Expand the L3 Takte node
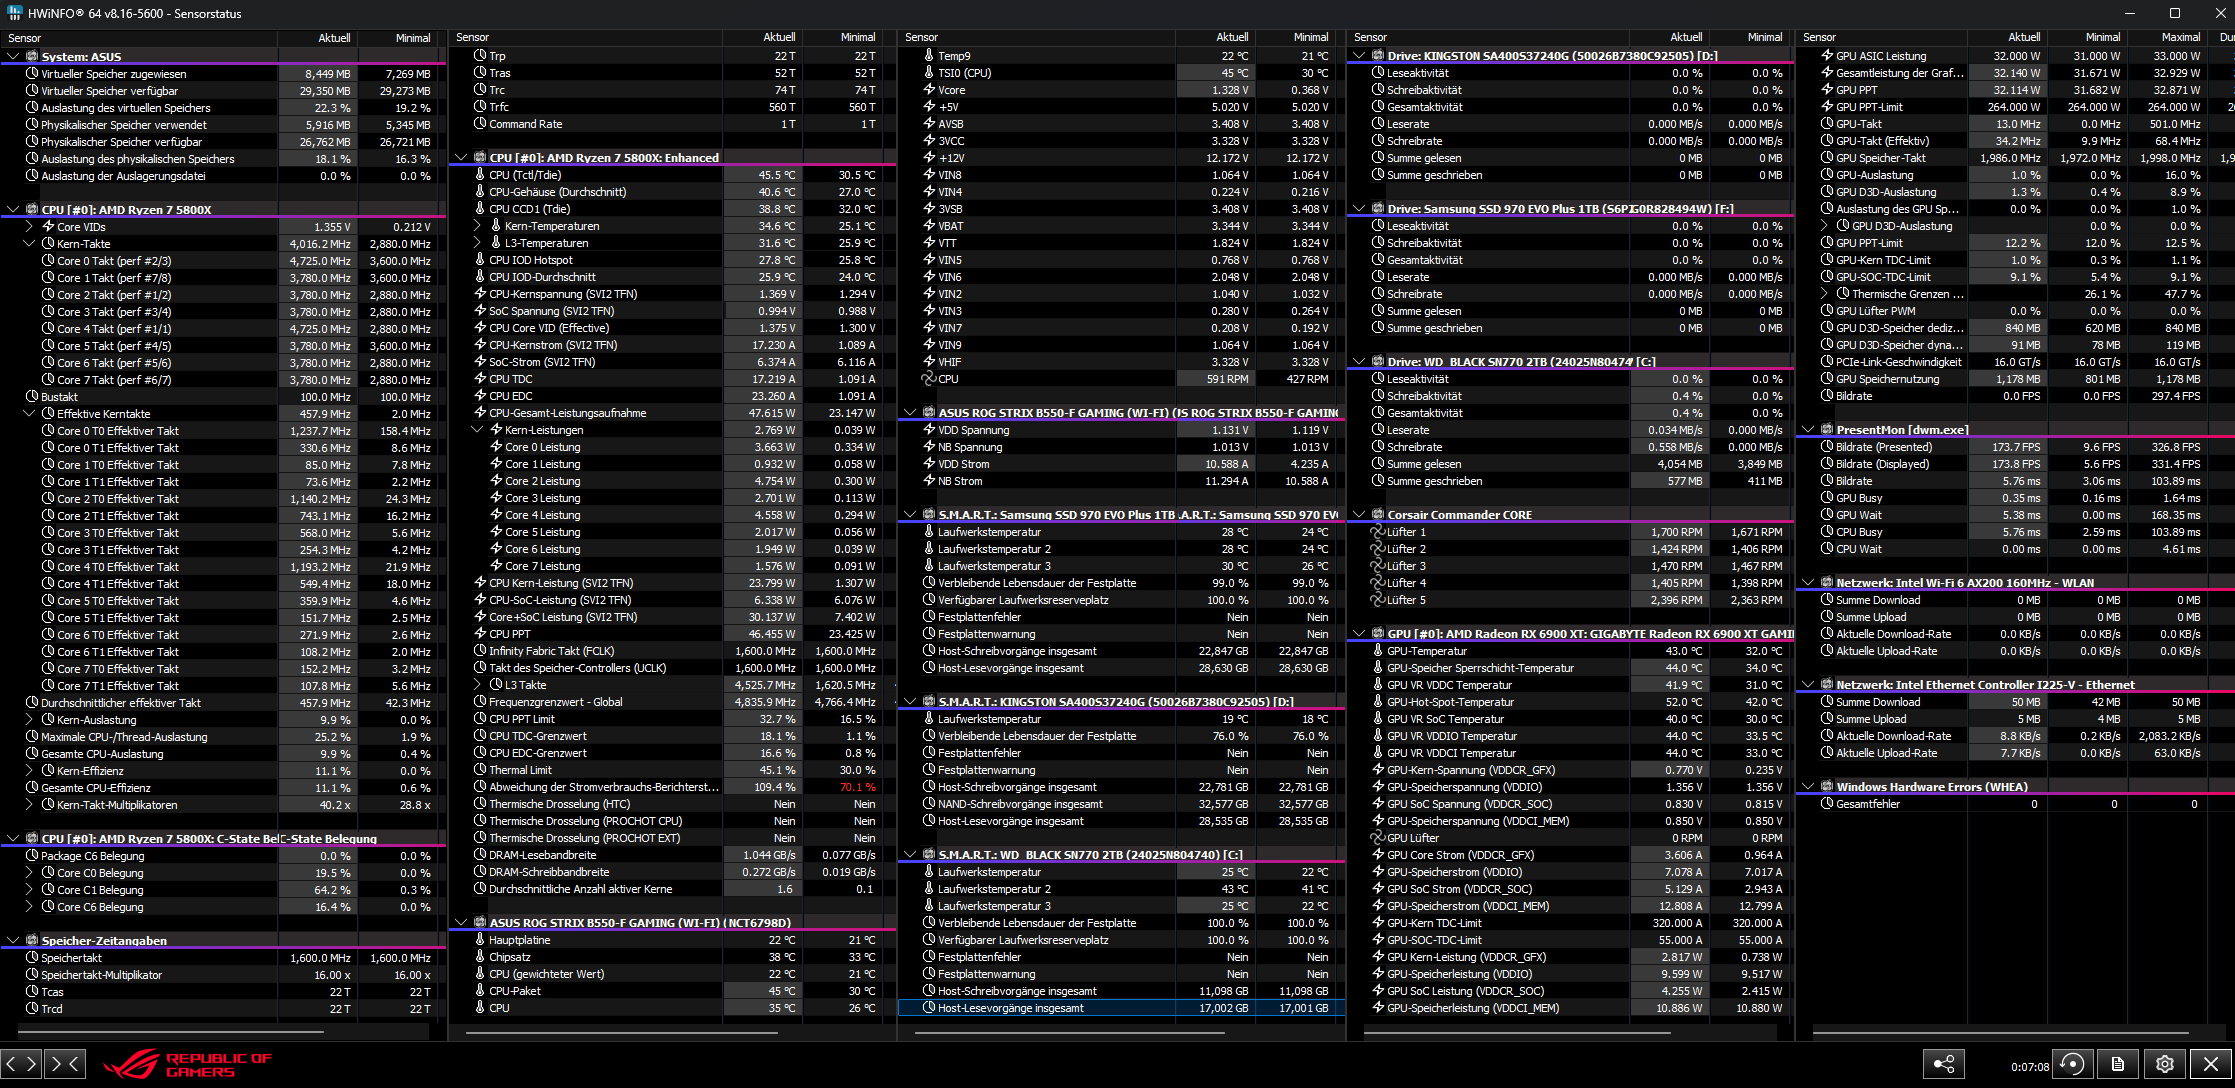 pyautogui.click(x=477, y=685)
